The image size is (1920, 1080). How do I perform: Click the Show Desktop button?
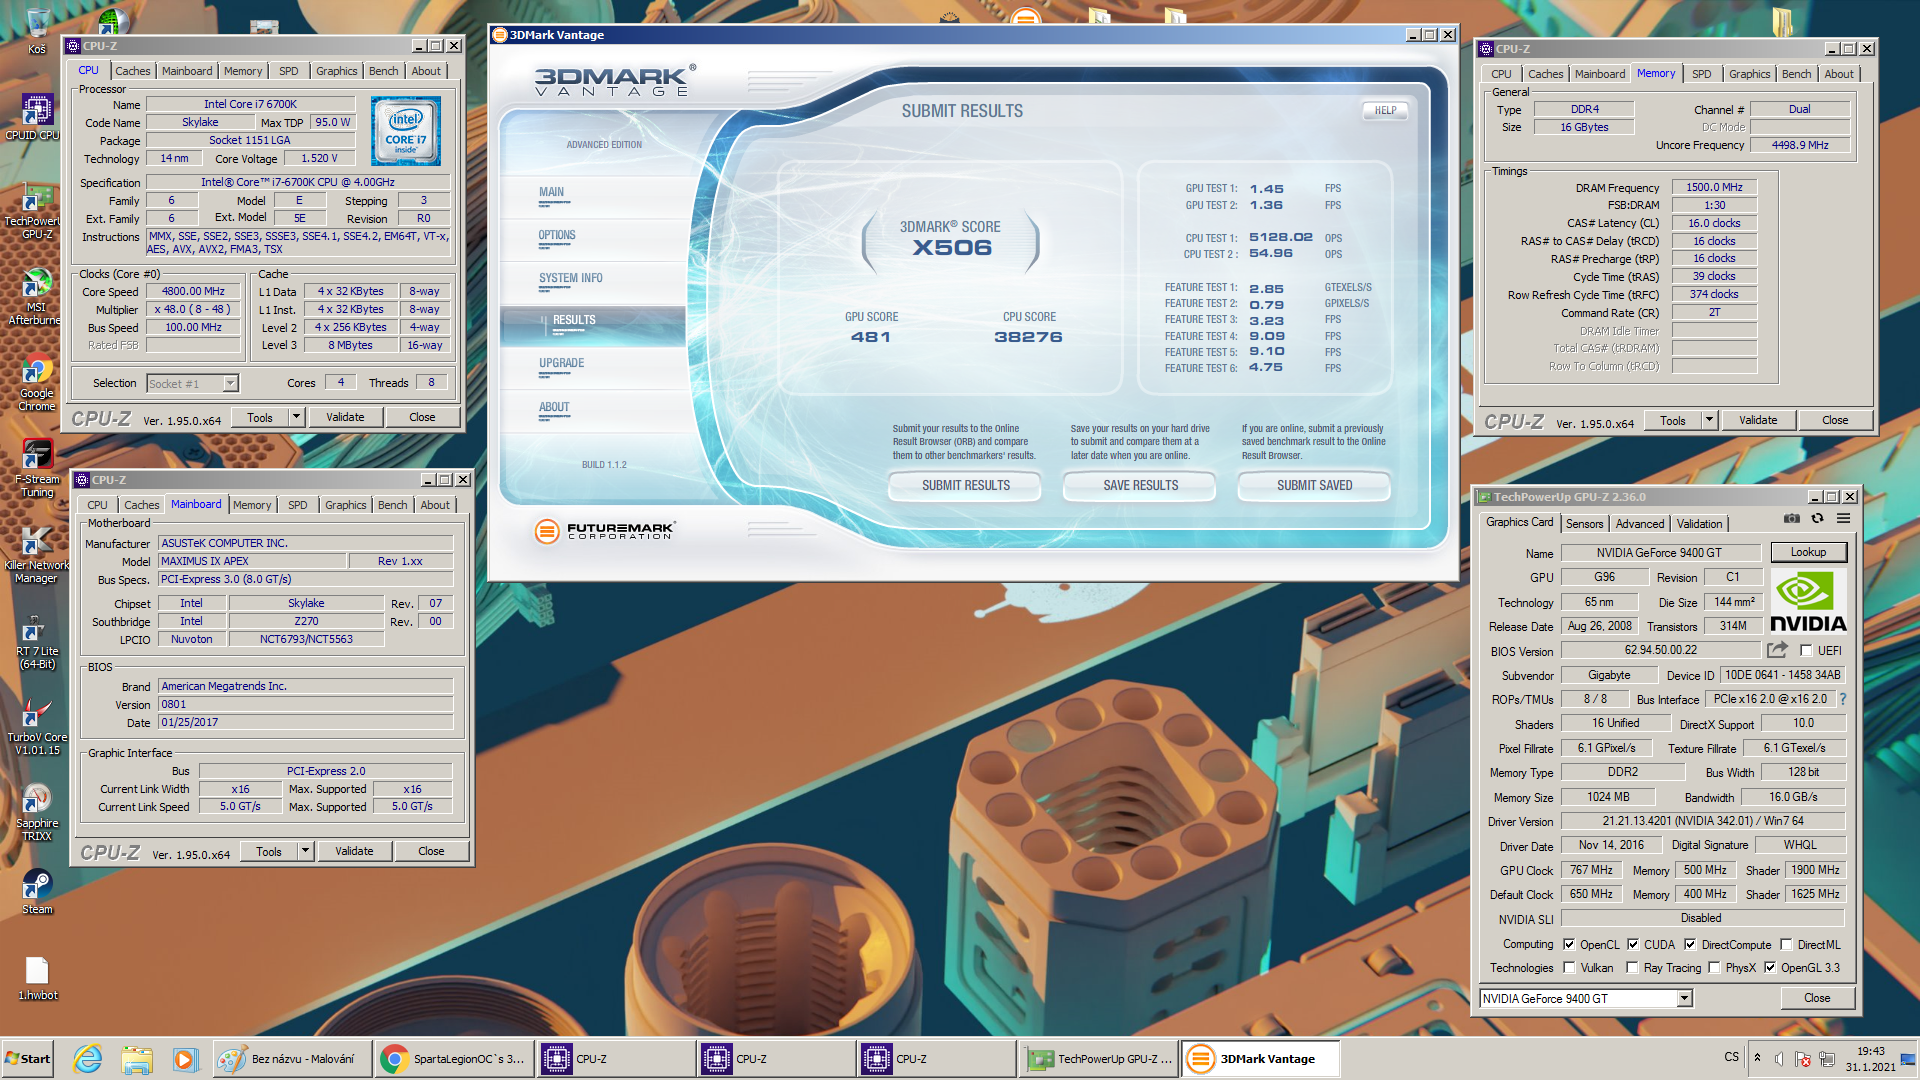pos(1909,1059)
